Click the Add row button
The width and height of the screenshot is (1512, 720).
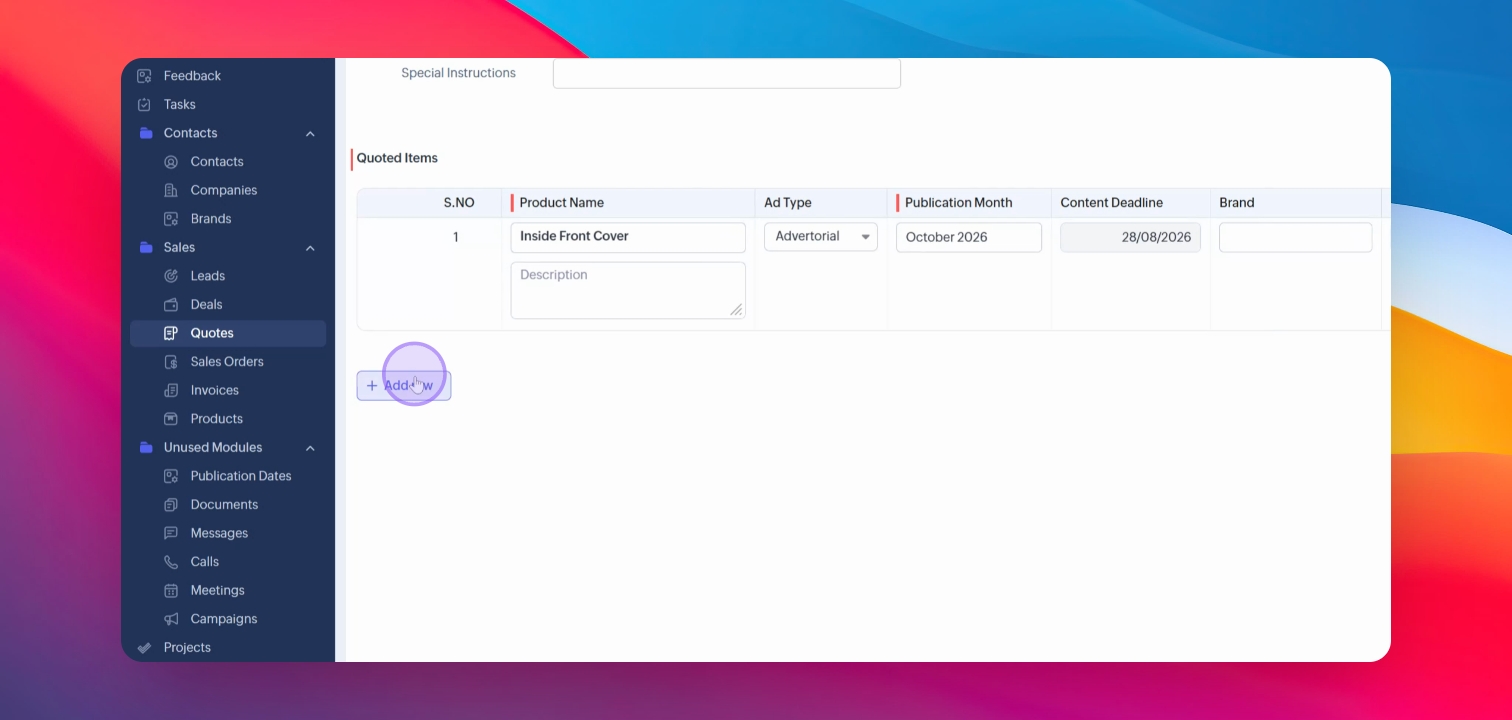pos(404,386)
